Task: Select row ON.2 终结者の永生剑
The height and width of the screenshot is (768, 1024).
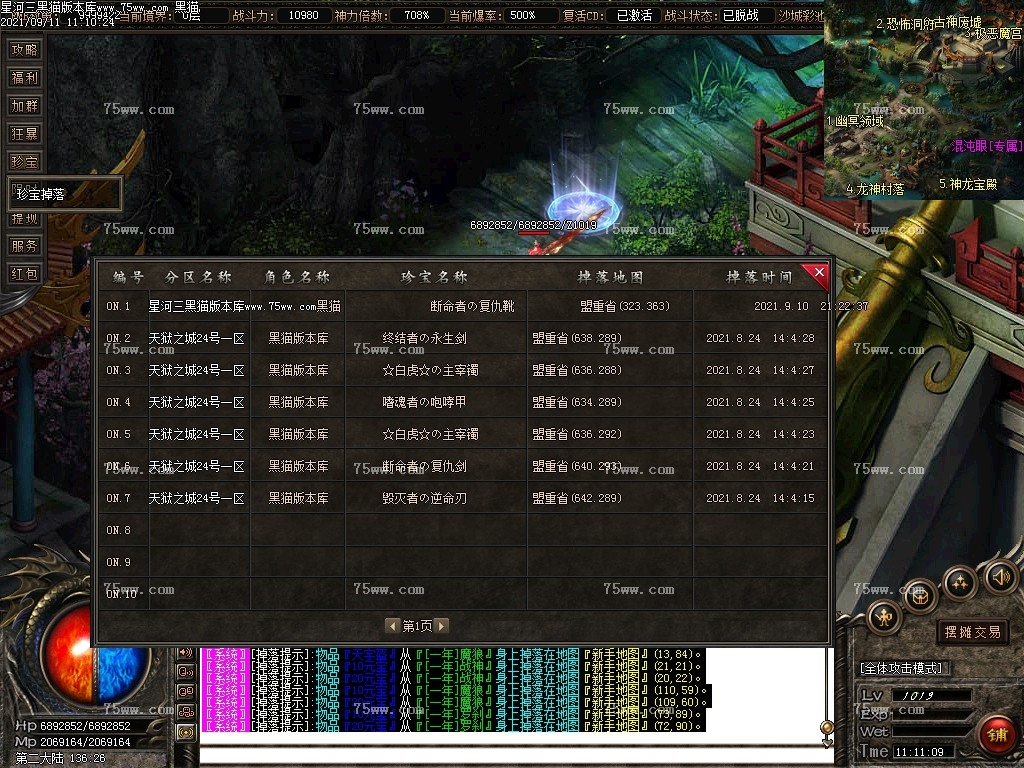Action: point(462,338)
